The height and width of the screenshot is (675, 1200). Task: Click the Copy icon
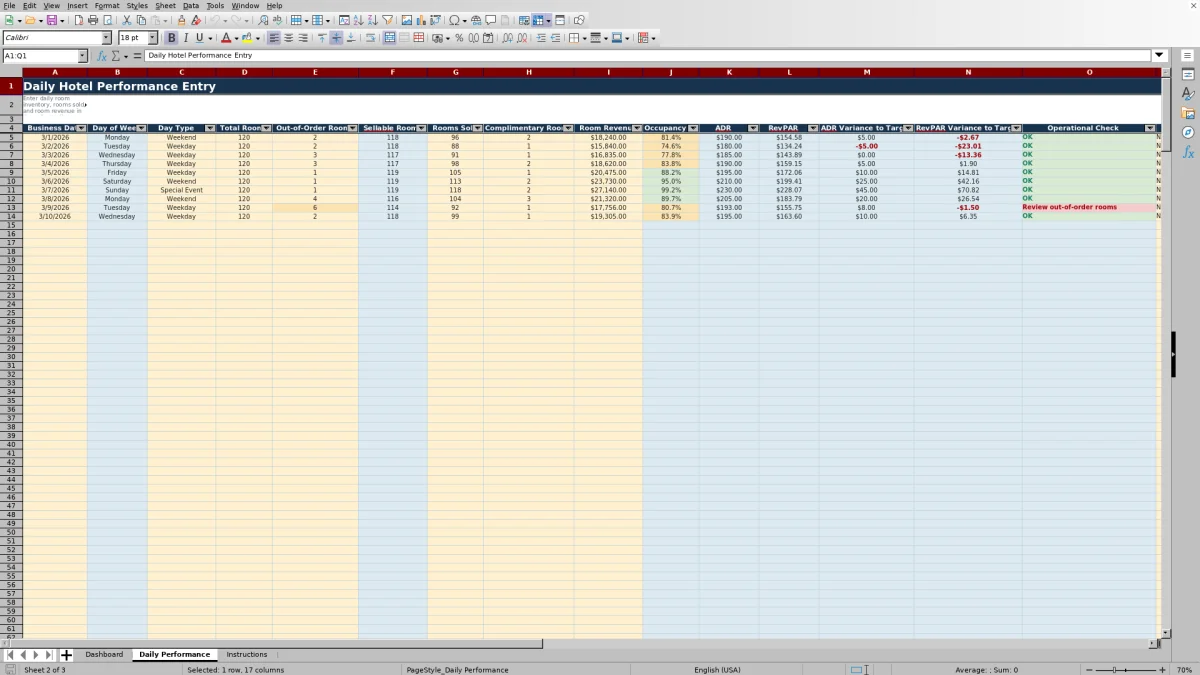click(141, 20)
